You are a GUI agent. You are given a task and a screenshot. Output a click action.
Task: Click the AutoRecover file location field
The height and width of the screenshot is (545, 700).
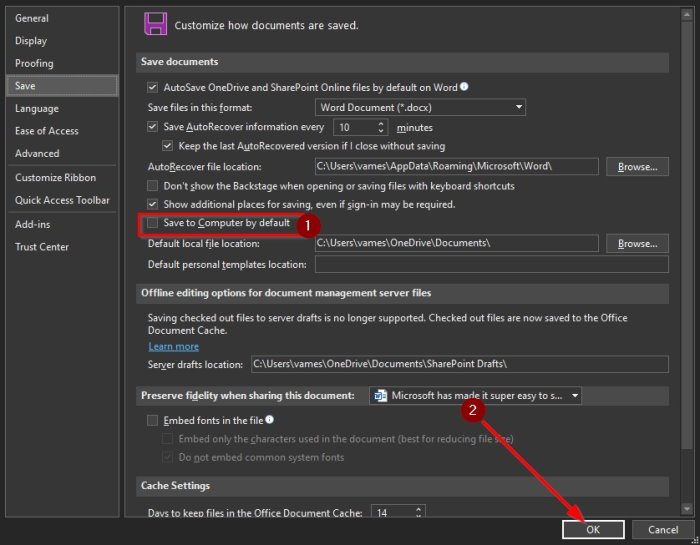pyautogui.click(x=457, y=166)
